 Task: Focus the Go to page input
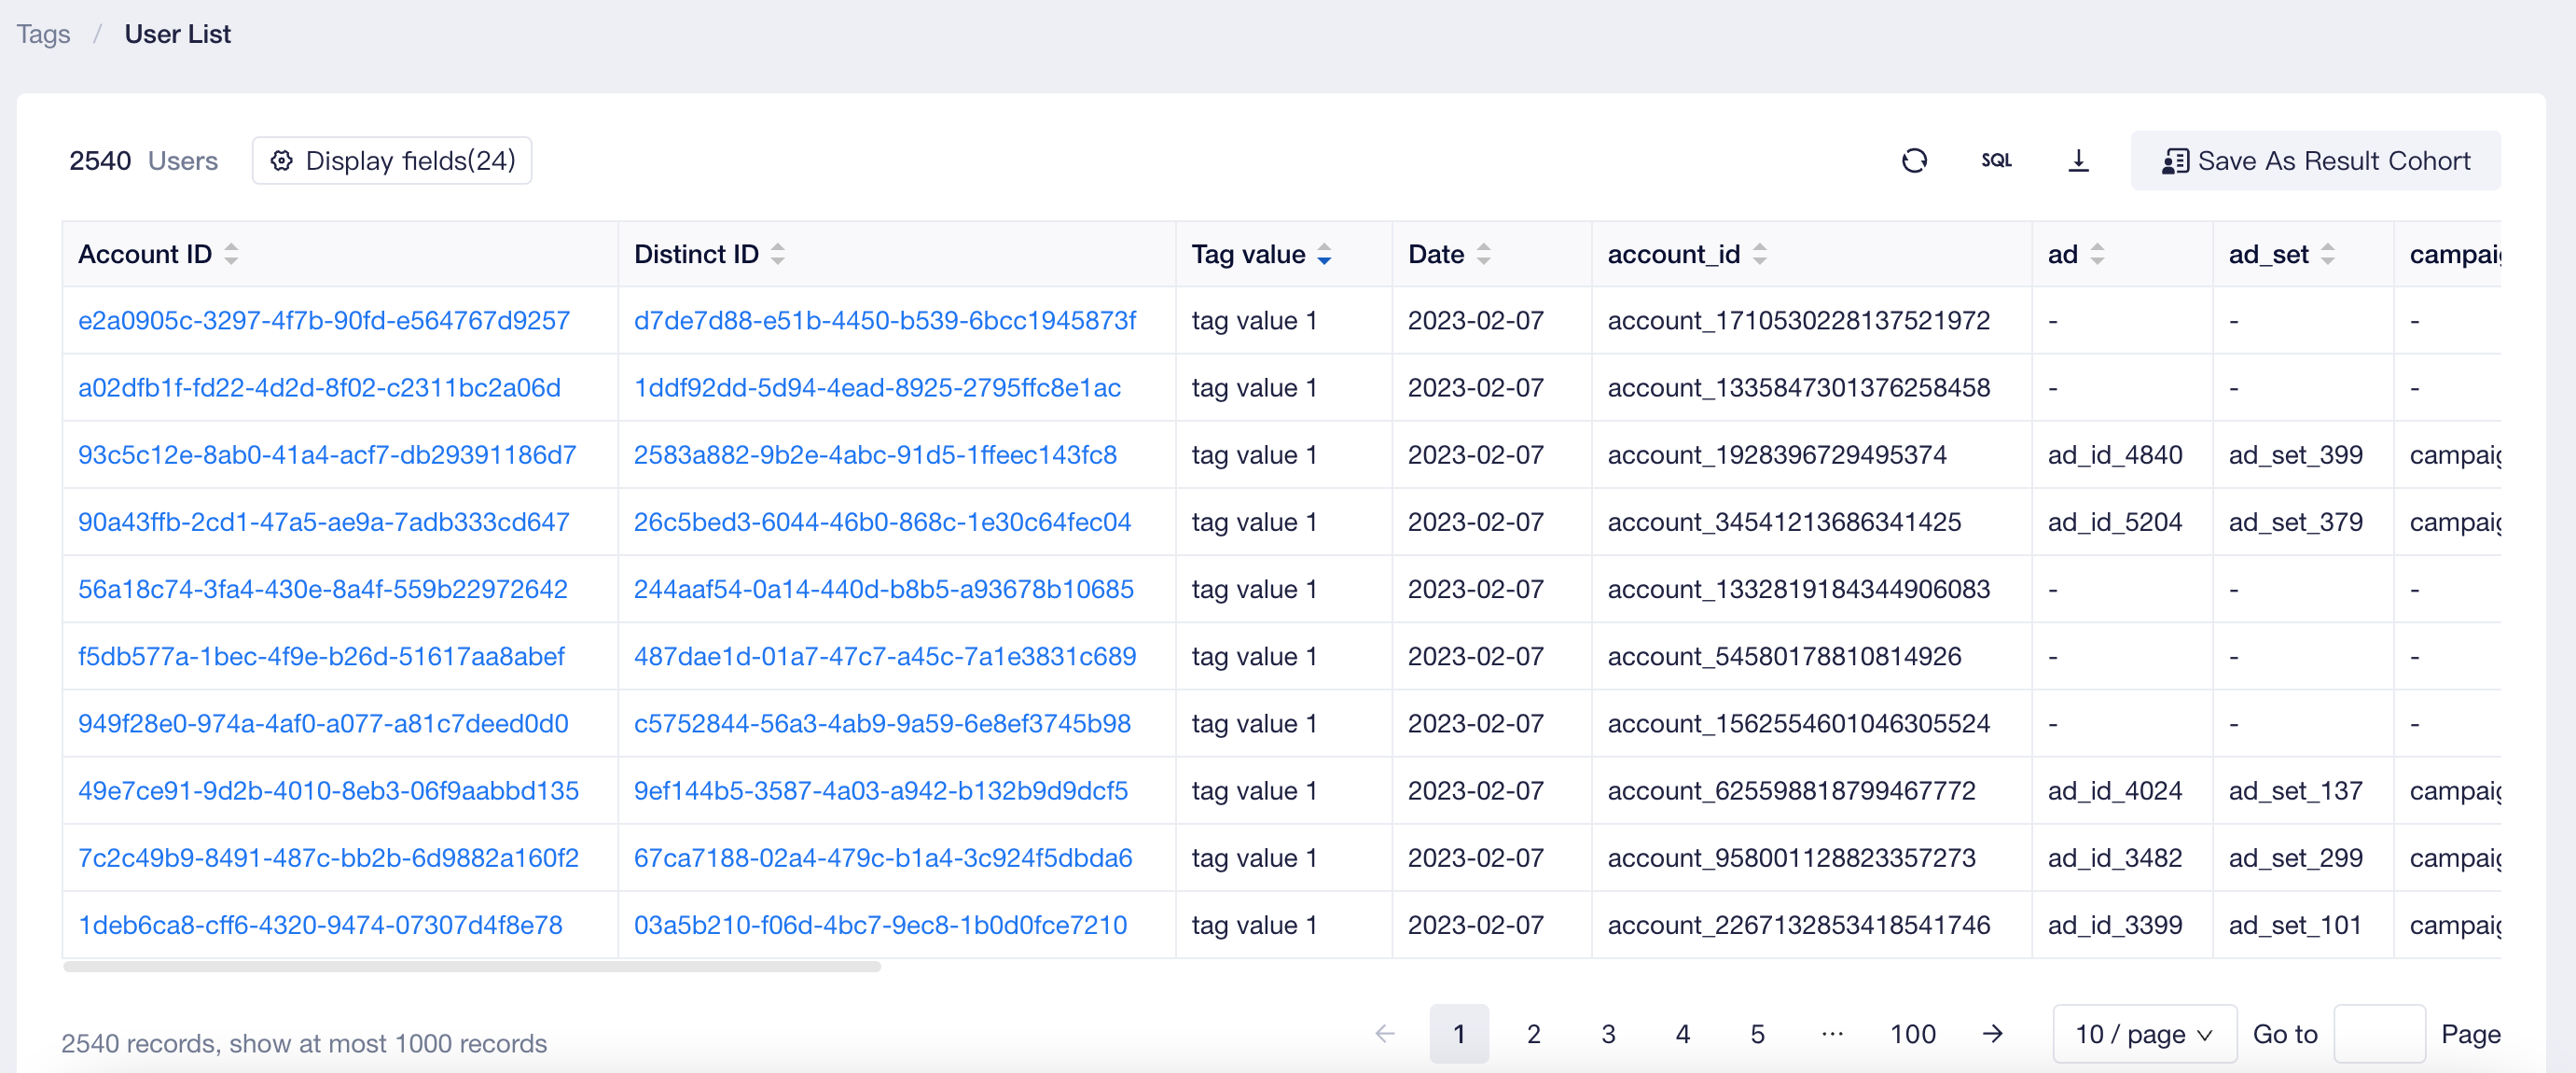2378,1033
